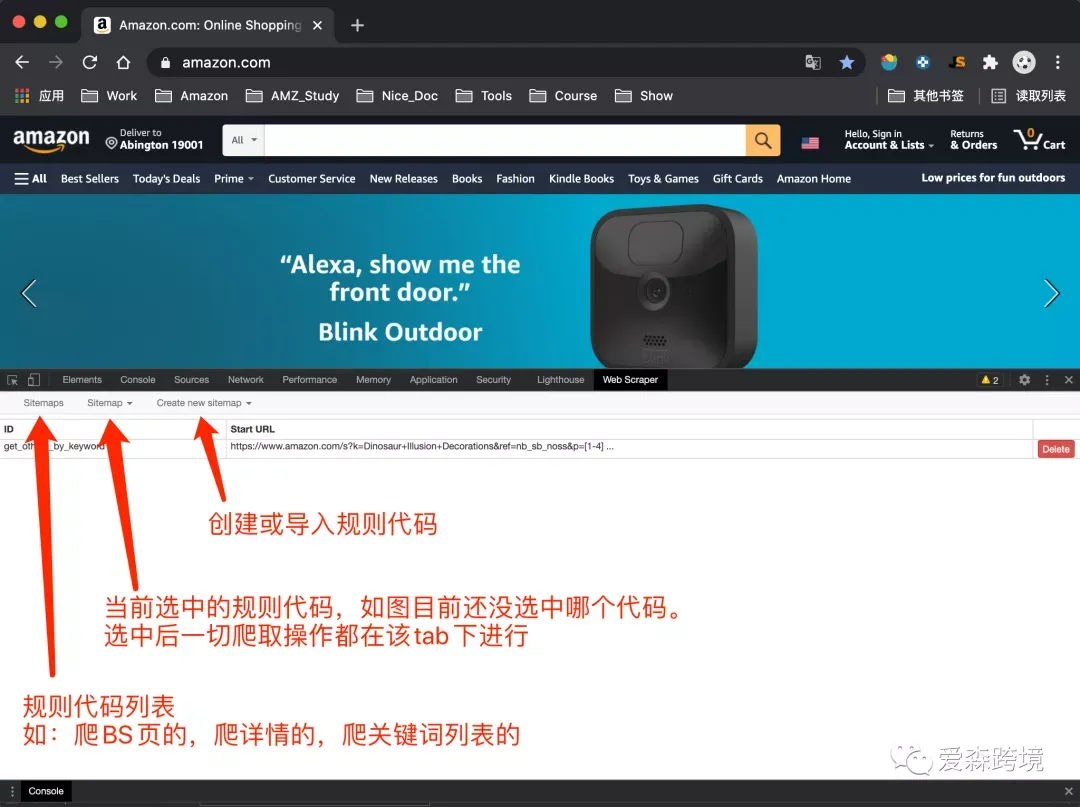1080x807 pixels.
Task: Click the colorful globe extension icon
Action: (889, 63)
